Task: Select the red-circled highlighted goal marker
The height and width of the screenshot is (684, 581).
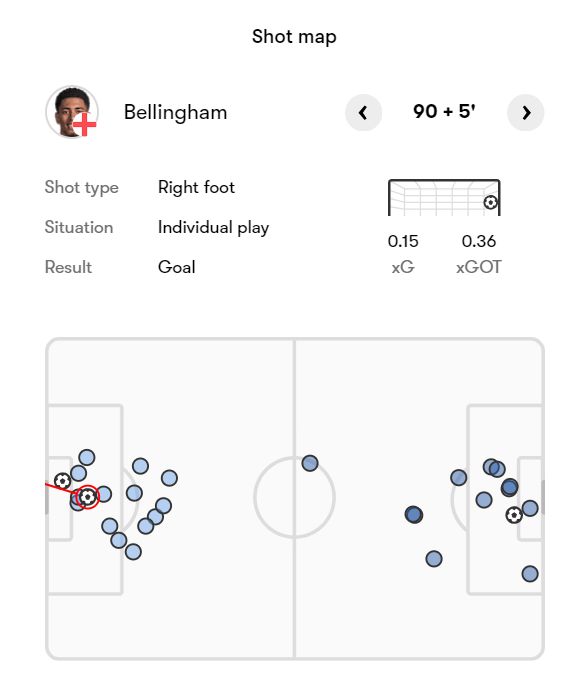Action: point(88,497)
